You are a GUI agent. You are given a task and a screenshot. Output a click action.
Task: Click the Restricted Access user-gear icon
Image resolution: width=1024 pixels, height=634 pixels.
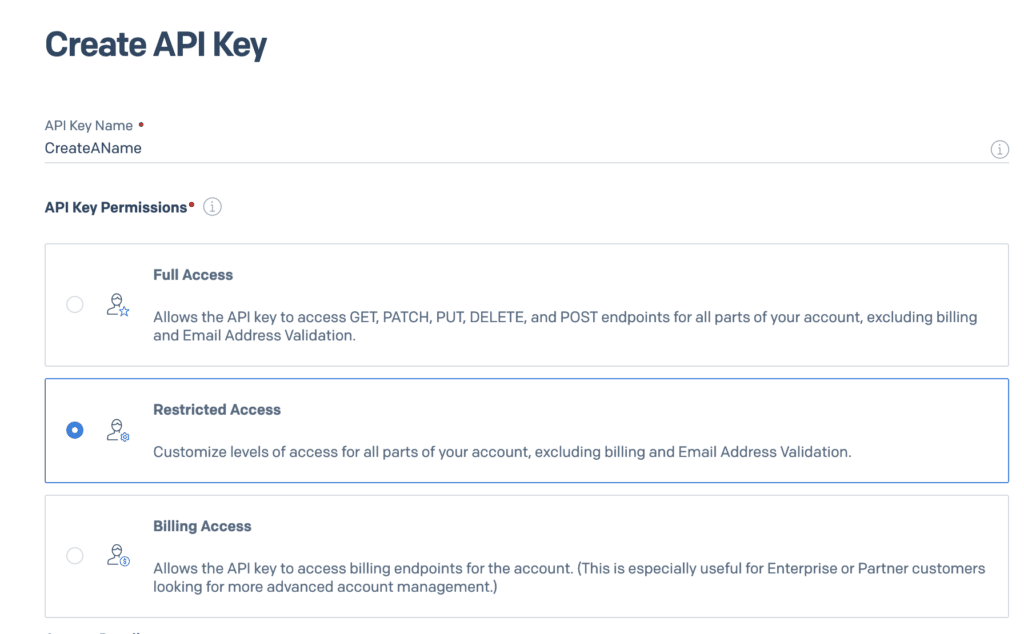[118, 431]
